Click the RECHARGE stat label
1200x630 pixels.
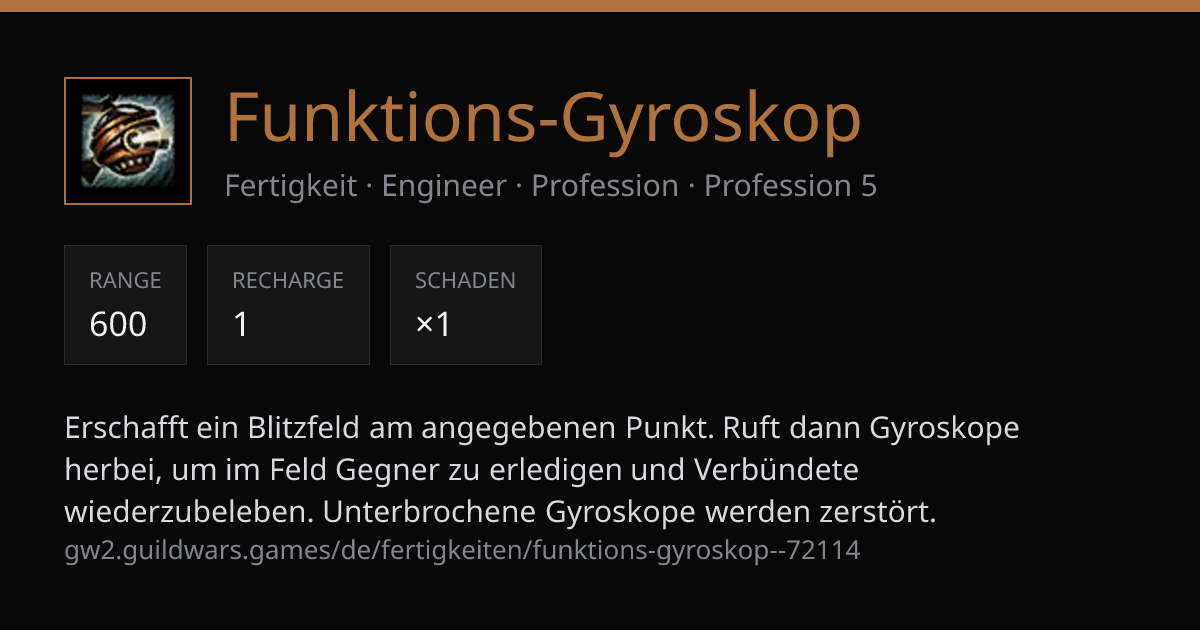(x=288, y=281)
